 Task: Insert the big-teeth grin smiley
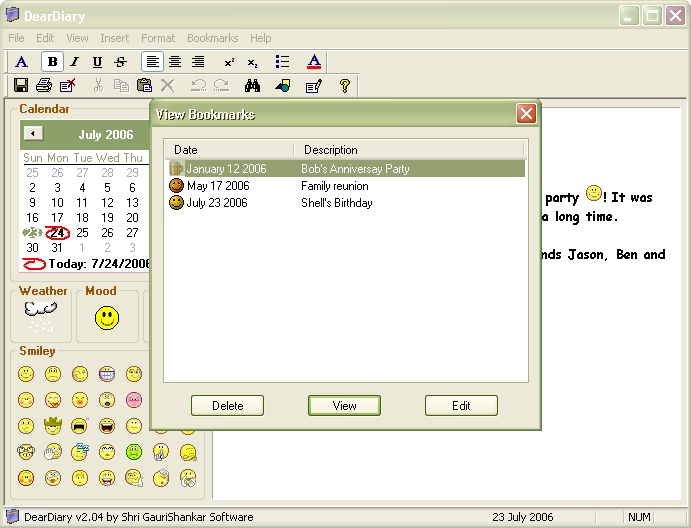coord(107,374)
